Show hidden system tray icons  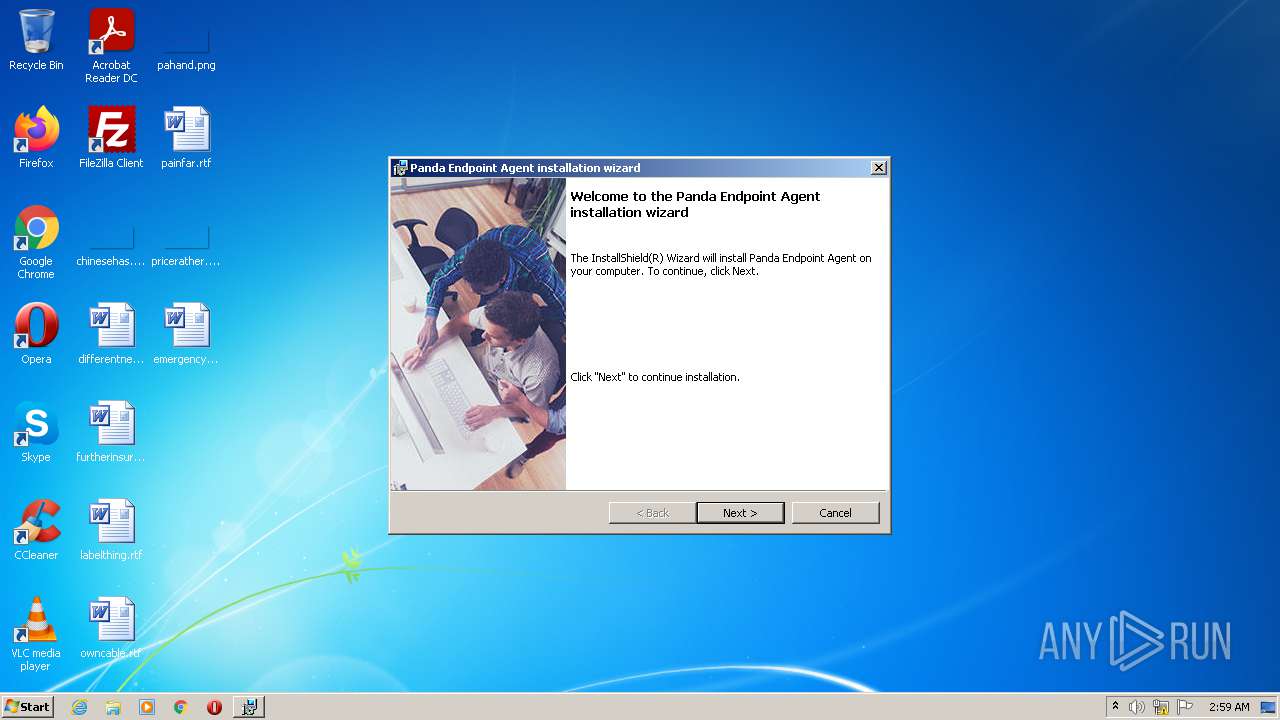pyautogui.click(x=1115, y=707)
